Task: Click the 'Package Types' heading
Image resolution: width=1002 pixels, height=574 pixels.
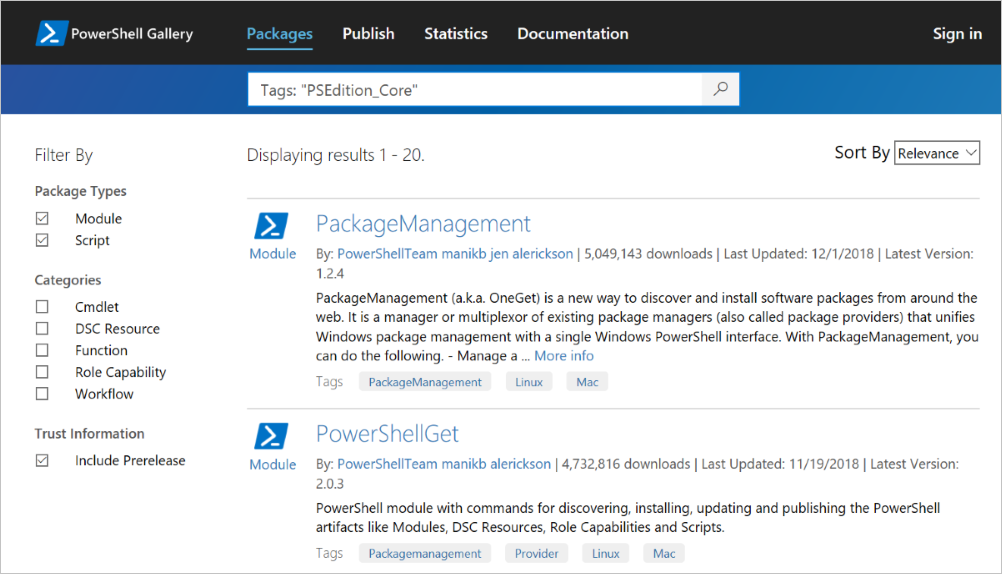Action: (x=81, y=191)
